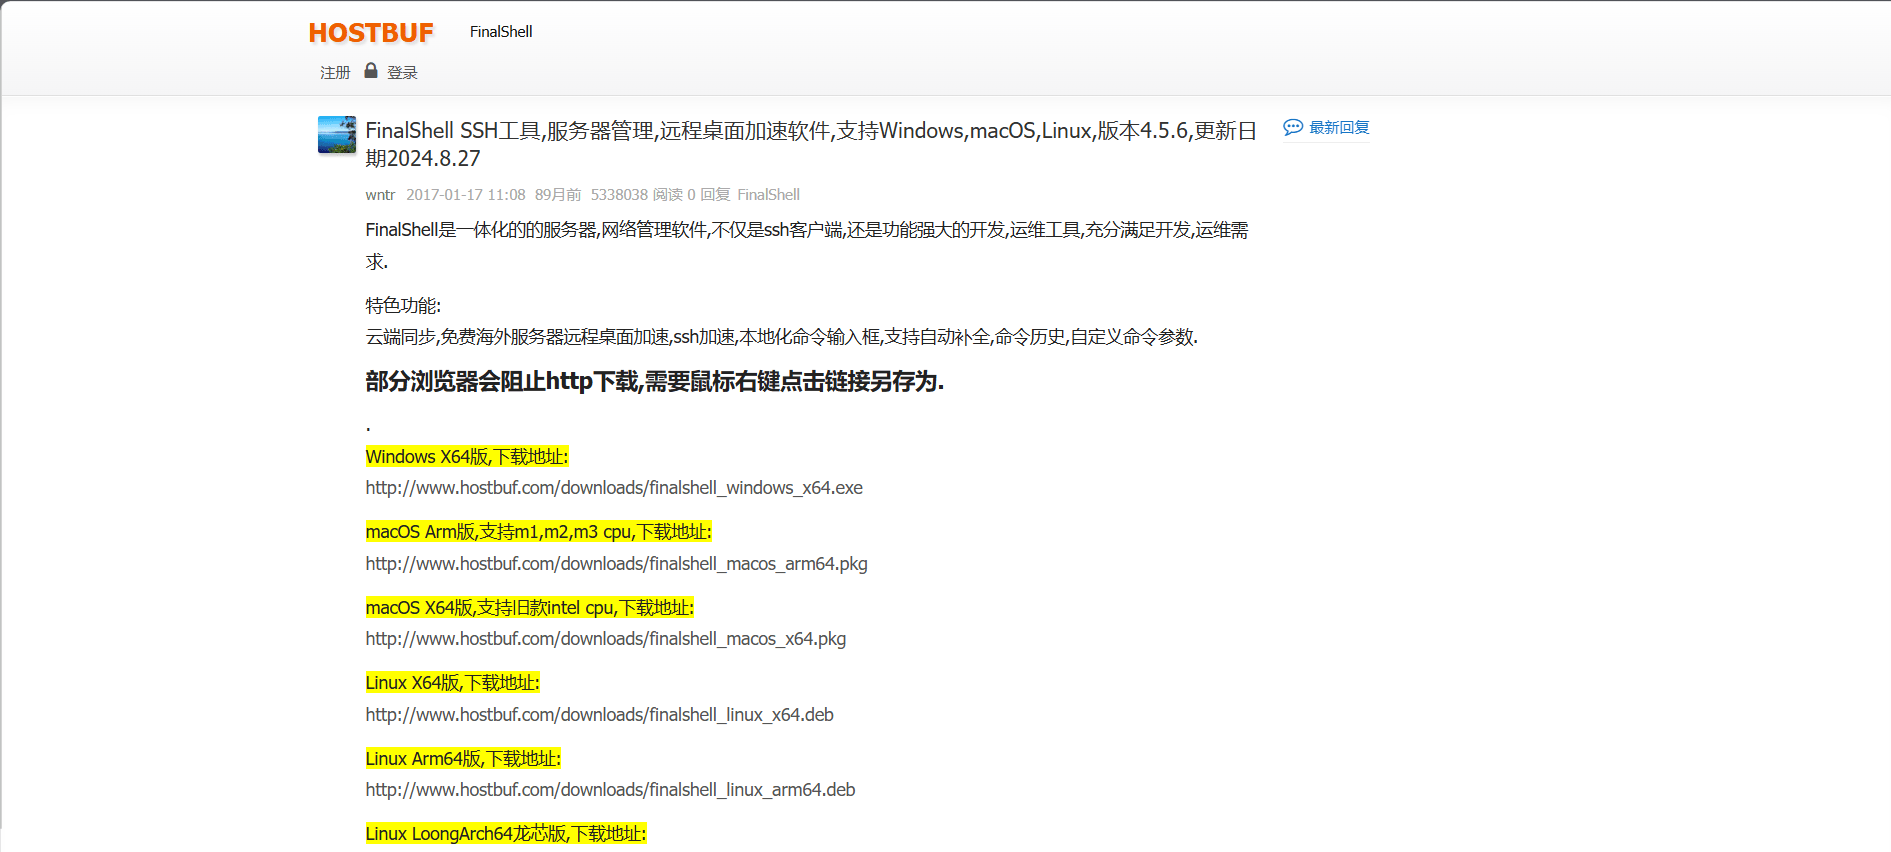Download finalshell_macos_x64.pkg link

[x=605, y=639]
